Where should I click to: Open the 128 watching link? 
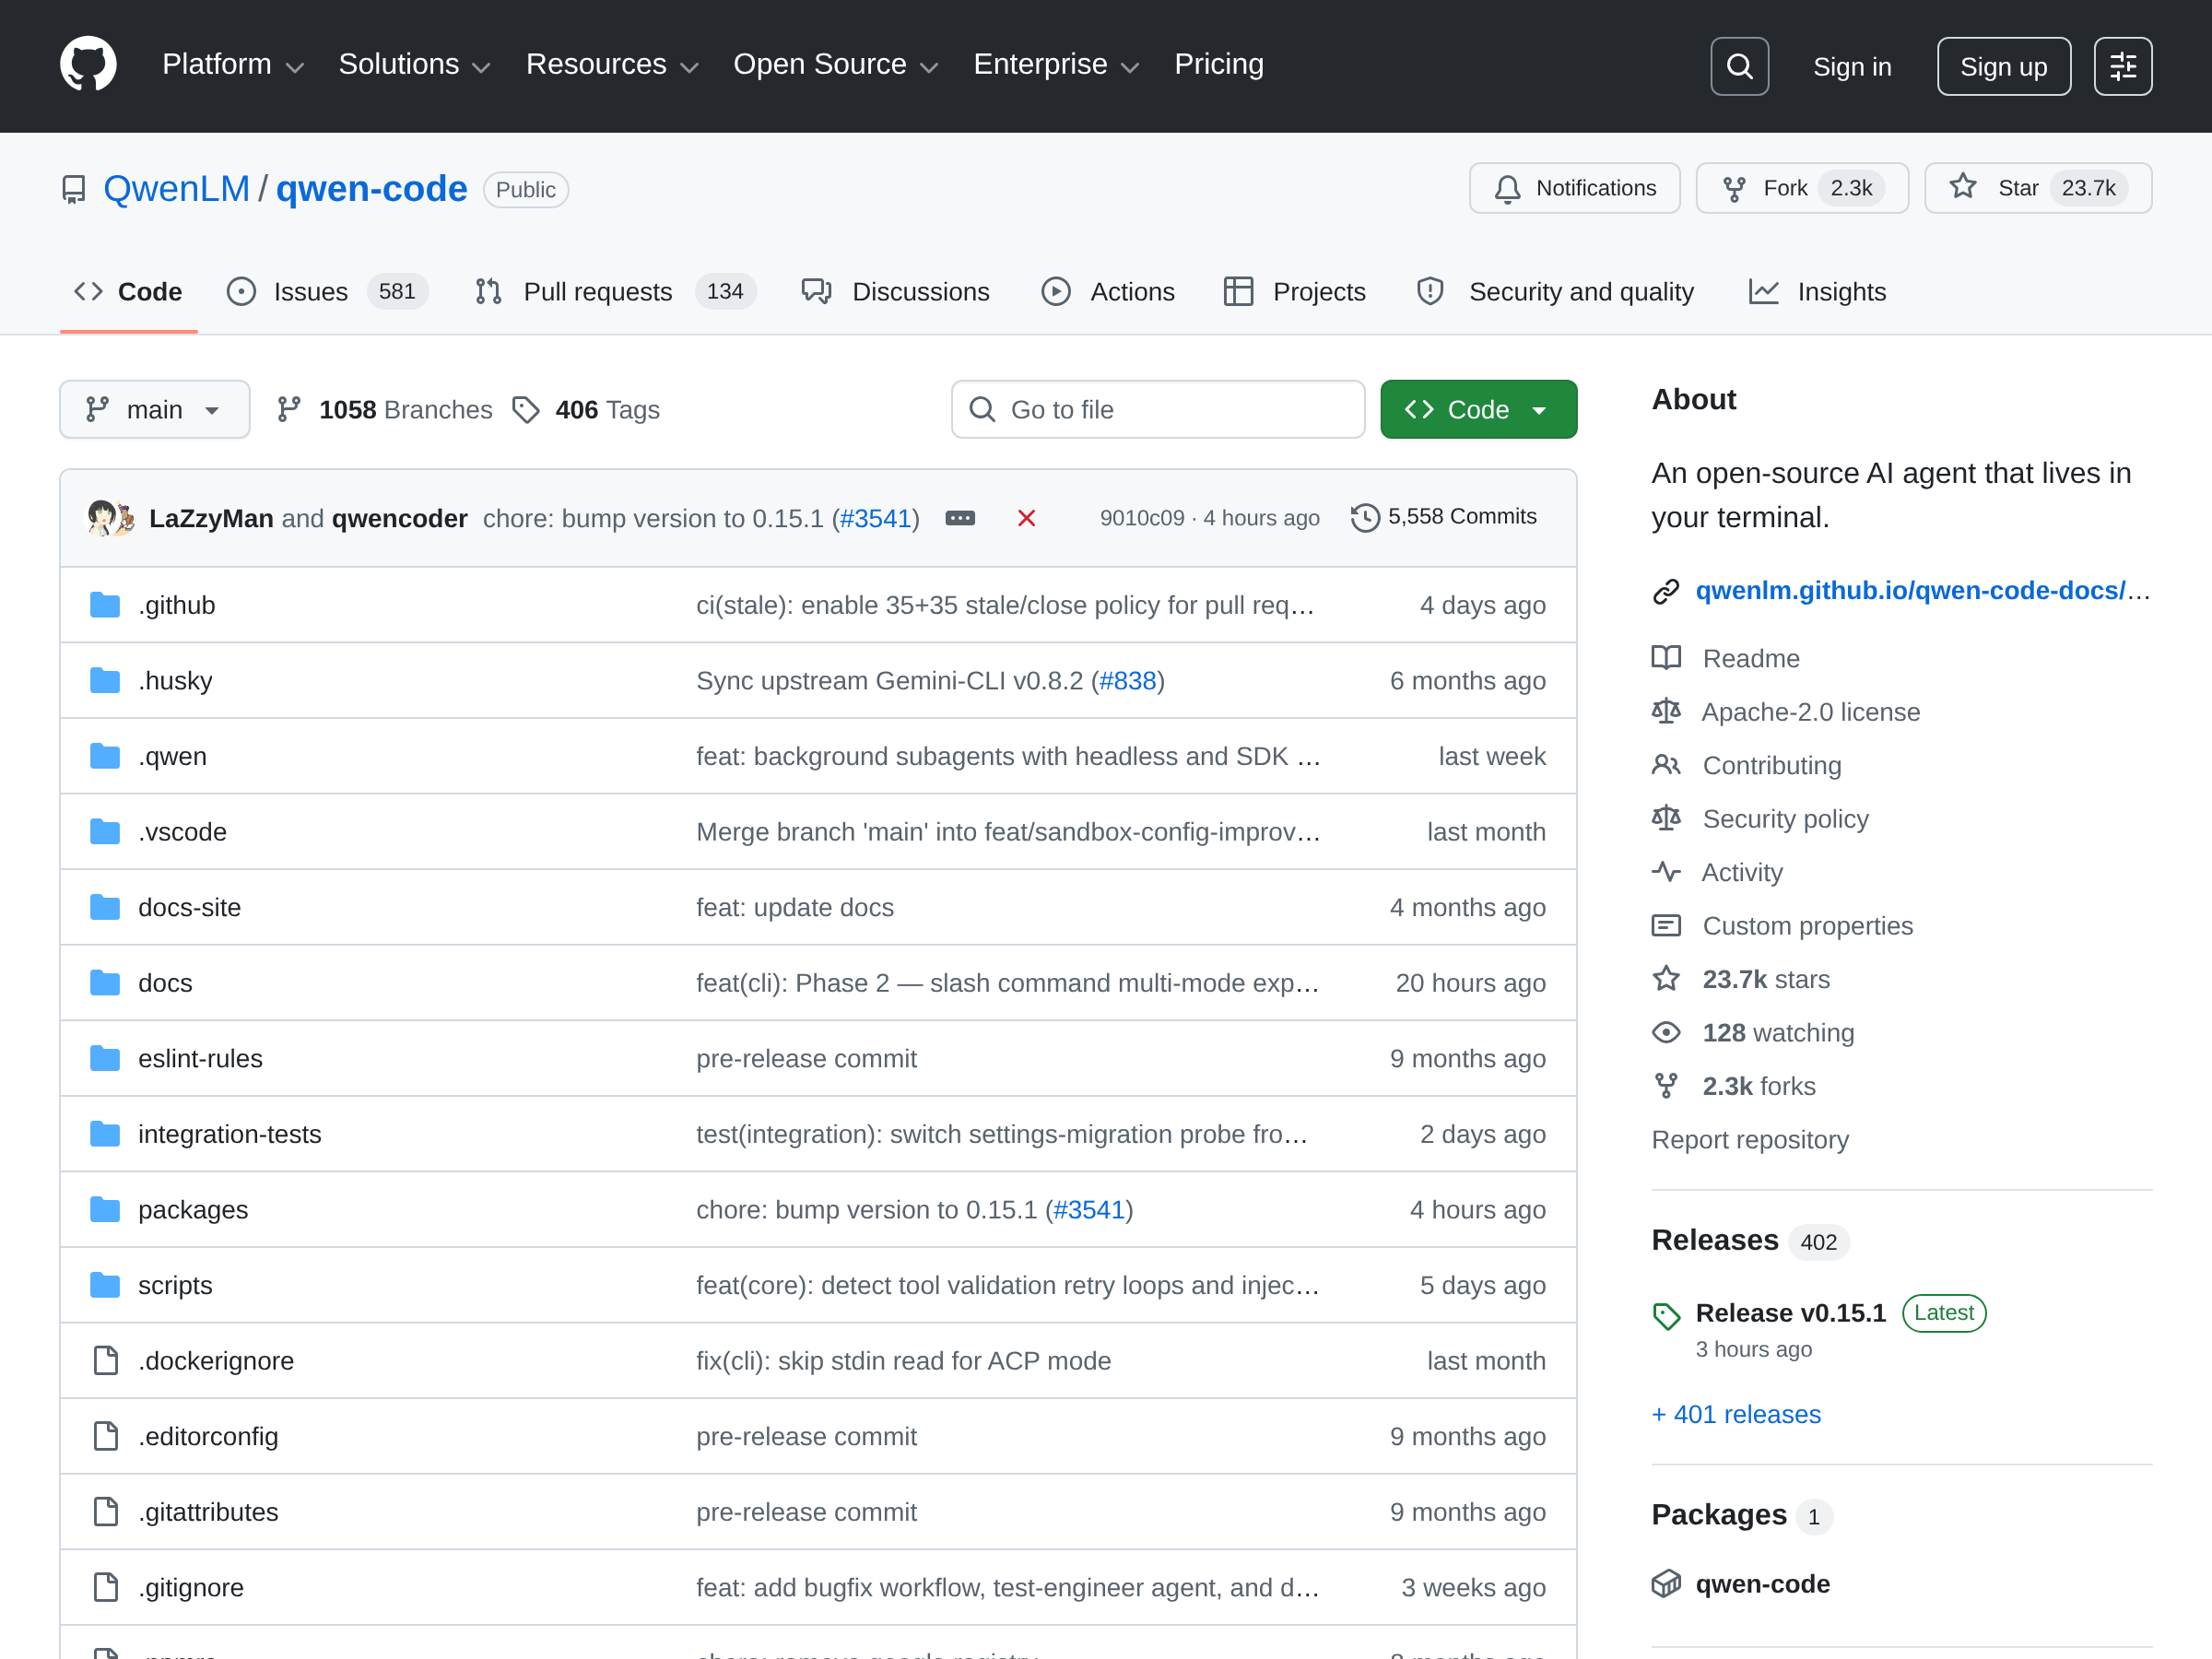click(x=1777, y=1032)
